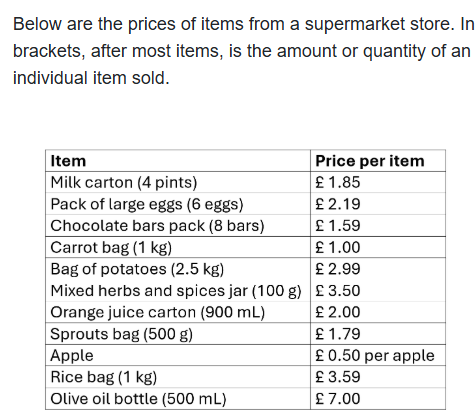Screen dimensions: 475x420
Task: Select the Milk carton (4 pints) cell
Action: 178,182
